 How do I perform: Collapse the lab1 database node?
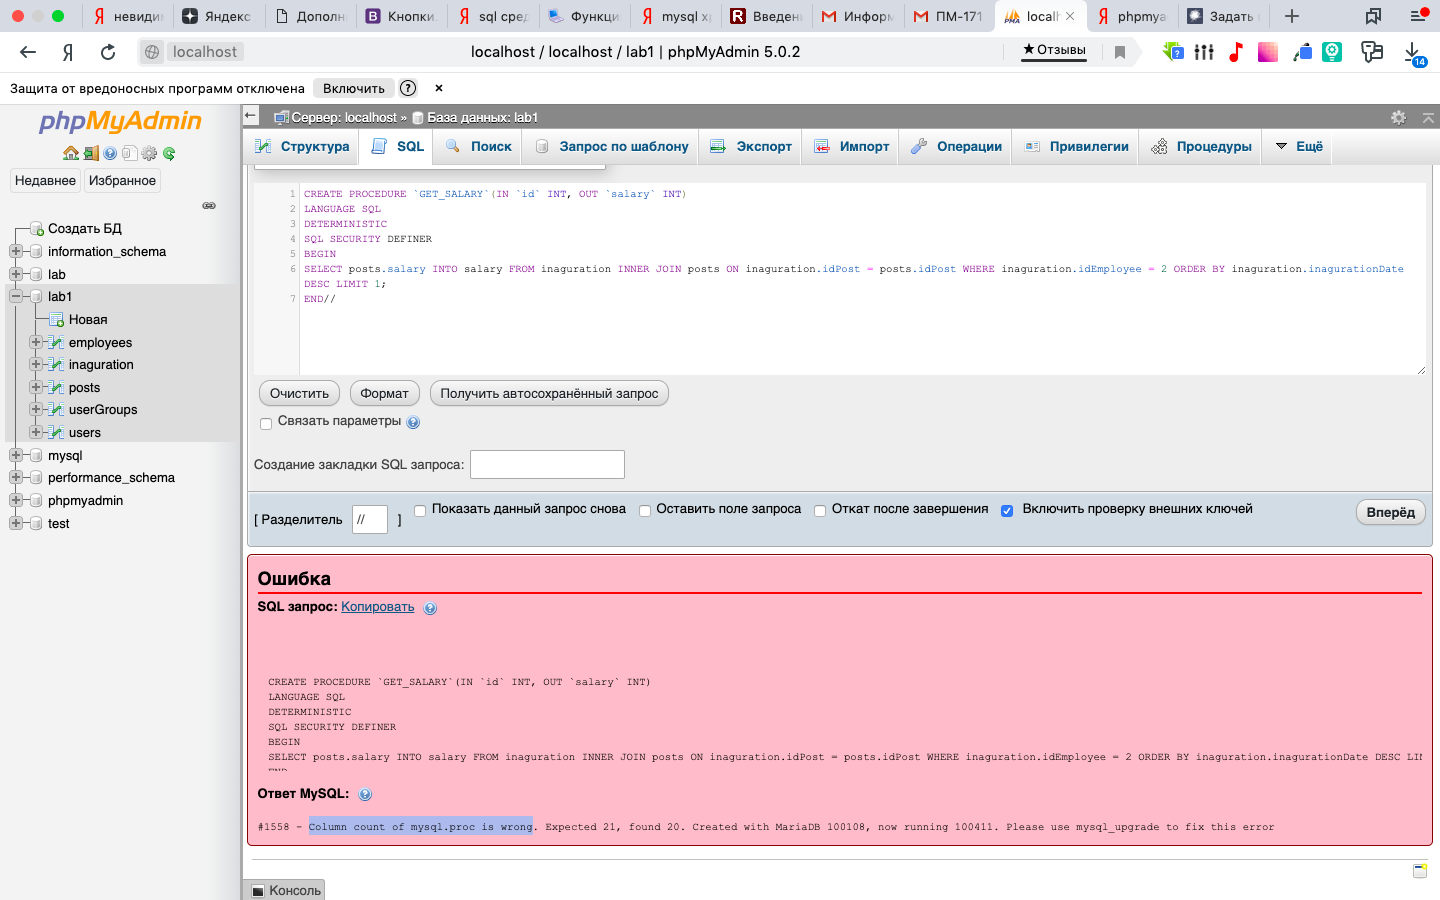[x=15, y=296]
